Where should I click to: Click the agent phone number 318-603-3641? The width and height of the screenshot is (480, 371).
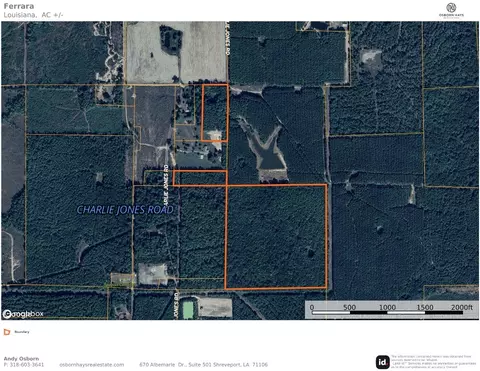[x=24, y=365]
